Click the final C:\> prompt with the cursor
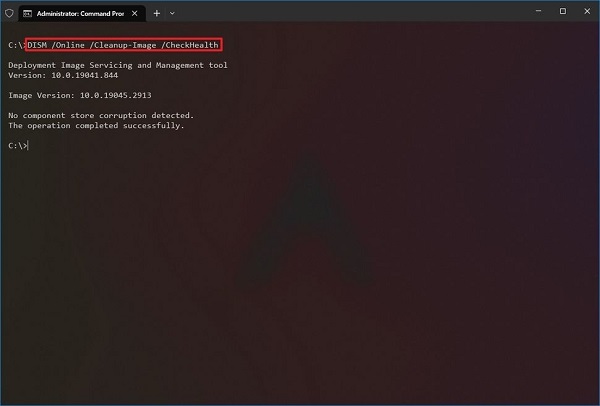 click(18, 146)
